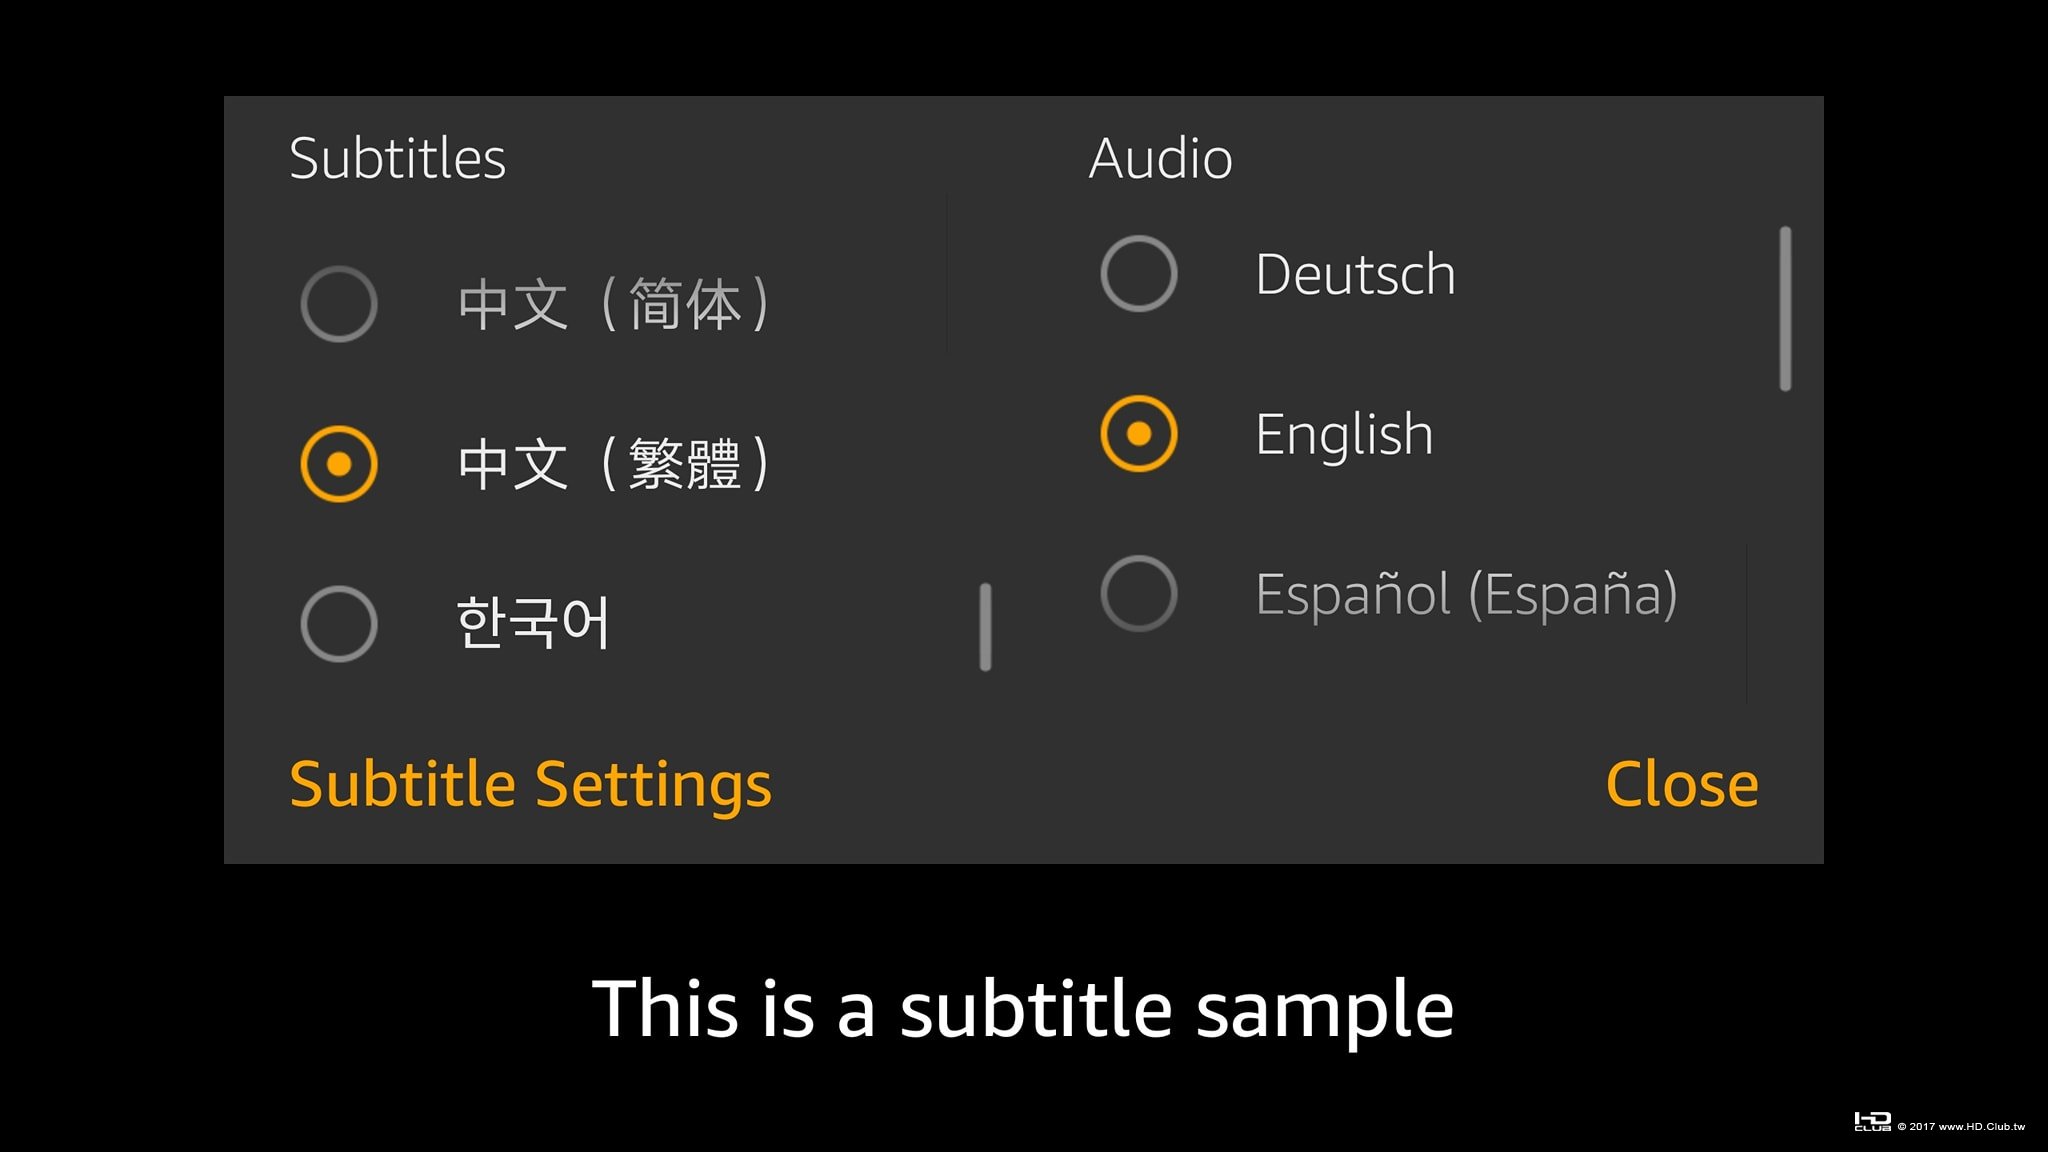
Task: Click the Audio list scrollbar thumb
Action: (1785, 309)
